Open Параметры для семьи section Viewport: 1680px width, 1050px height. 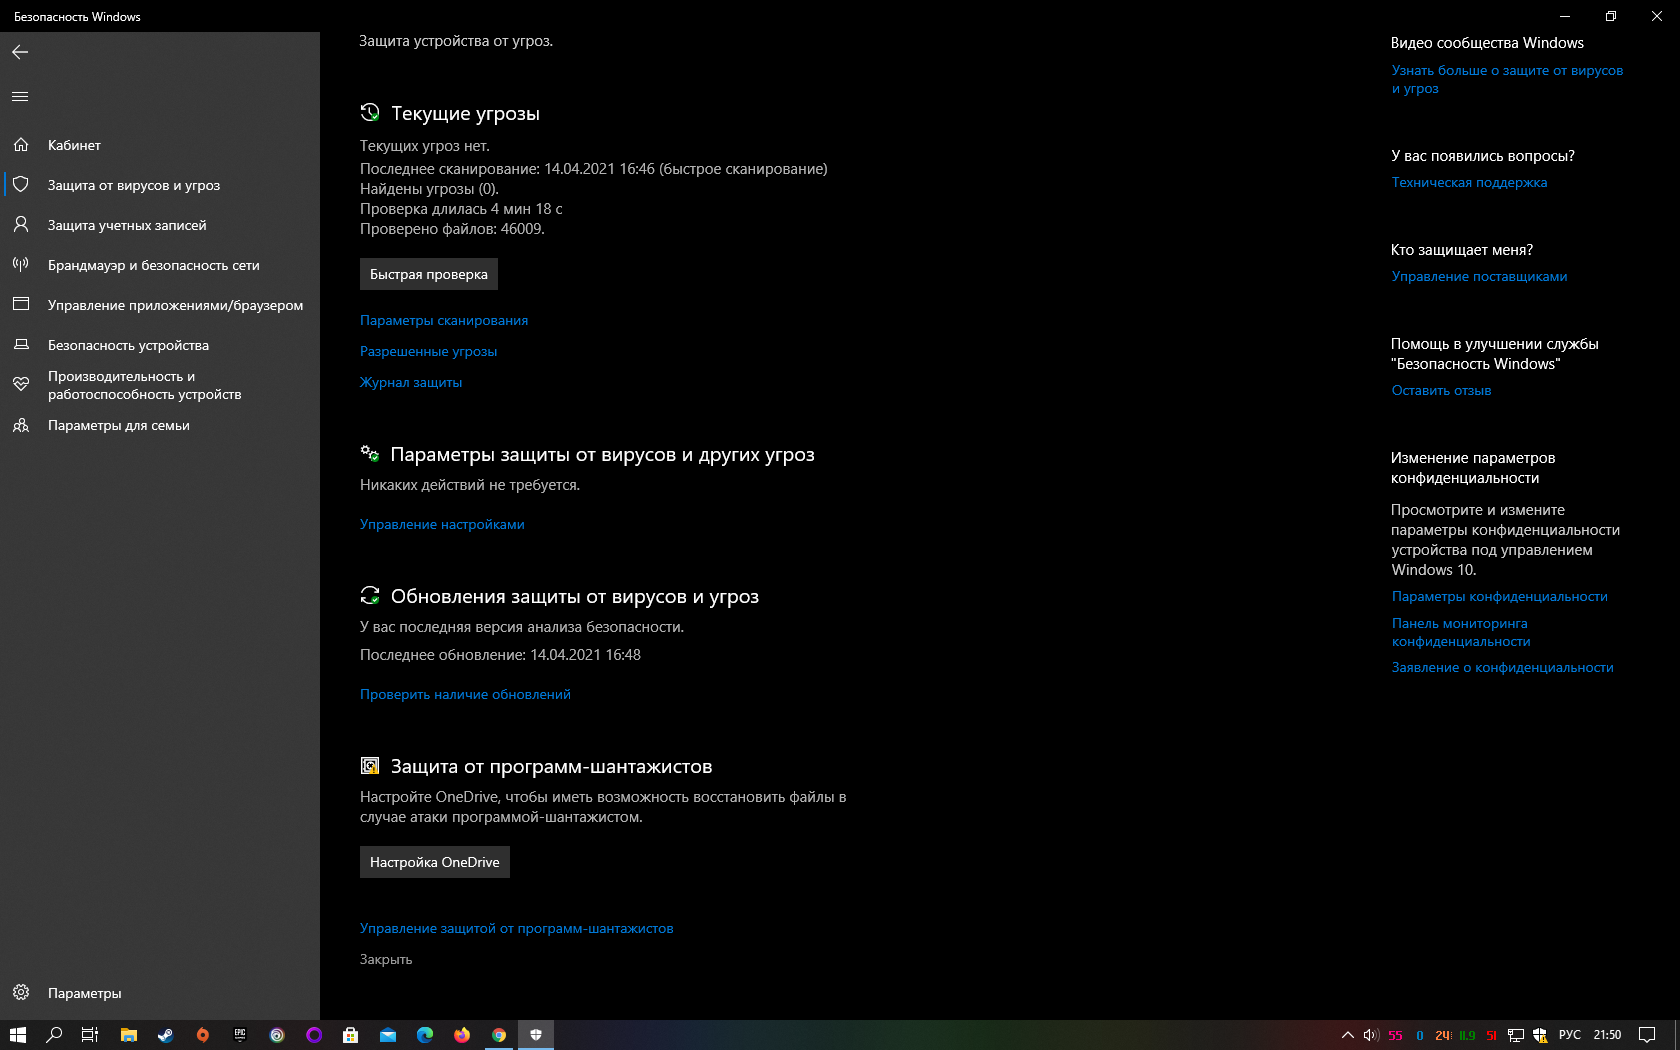pos(160,425)
